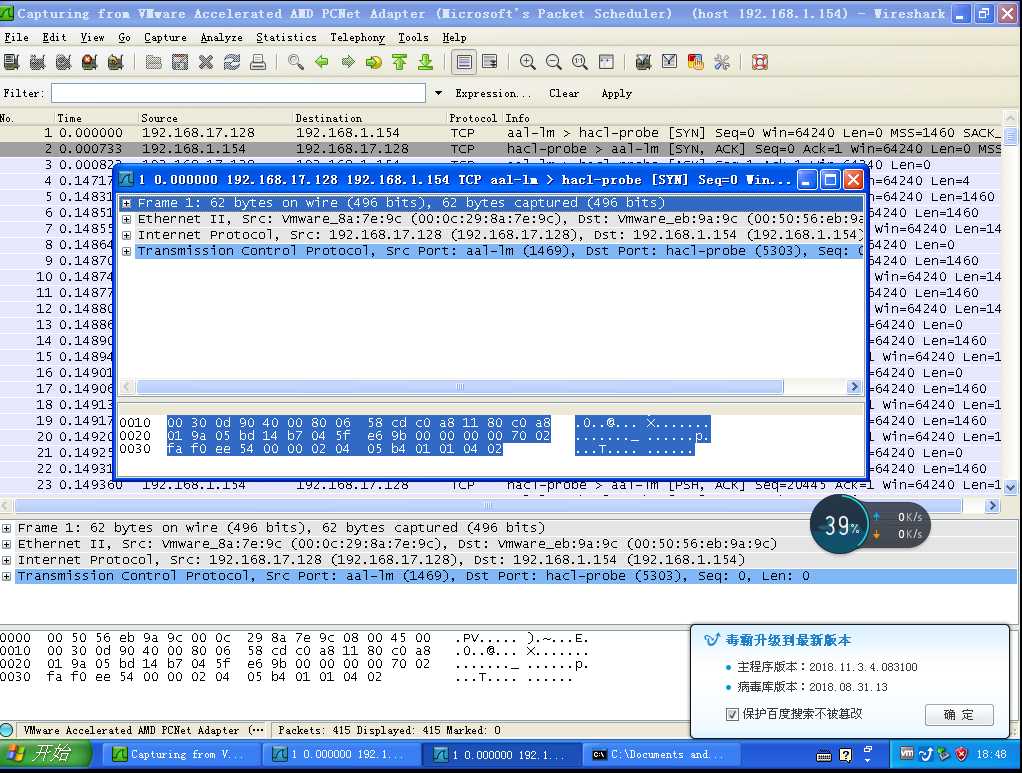The image size is (1022, 773).
Task: Close the capture file (X icon)
Action: [x=206, y=62]
